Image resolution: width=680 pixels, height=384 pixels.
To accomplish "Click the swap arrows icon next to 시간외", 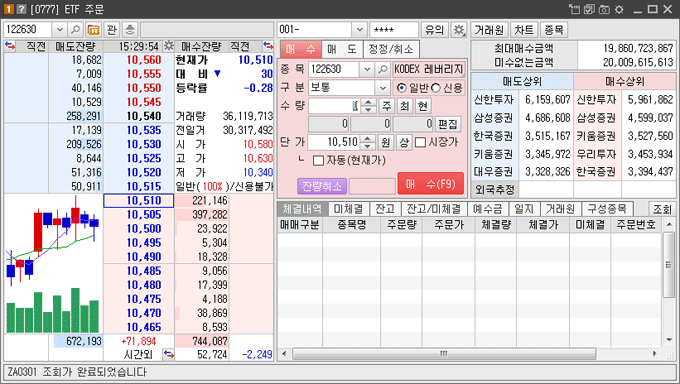I will click(x=168, y=354).
